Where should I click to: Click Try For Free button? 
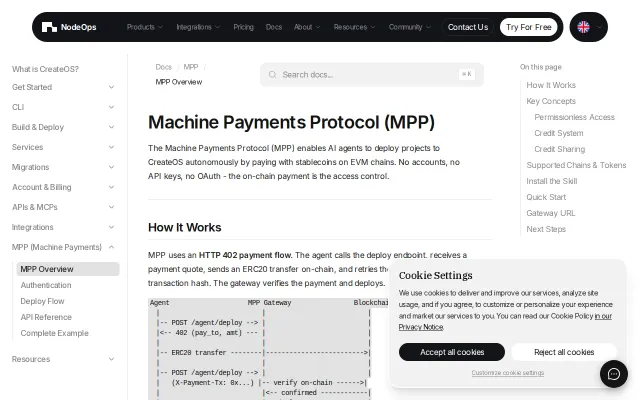click(x=529, y=27)
